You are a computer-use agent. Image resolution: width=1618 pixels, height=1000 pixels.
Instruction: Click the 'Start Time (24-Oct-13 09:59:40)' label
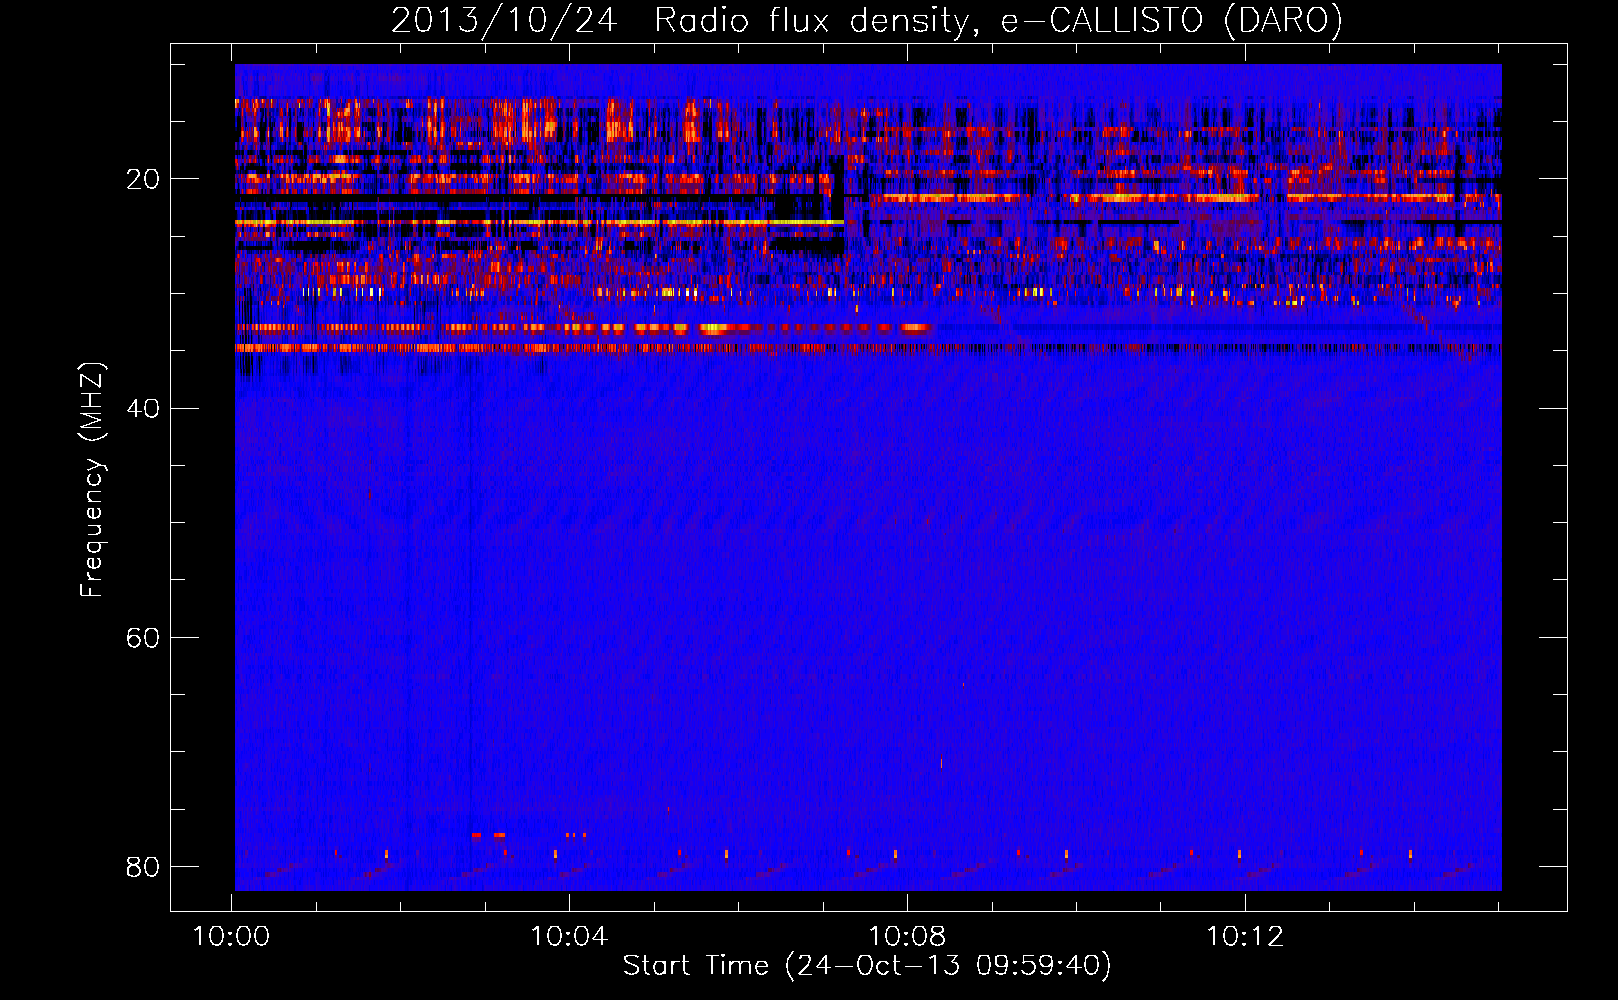coord(867,966)
